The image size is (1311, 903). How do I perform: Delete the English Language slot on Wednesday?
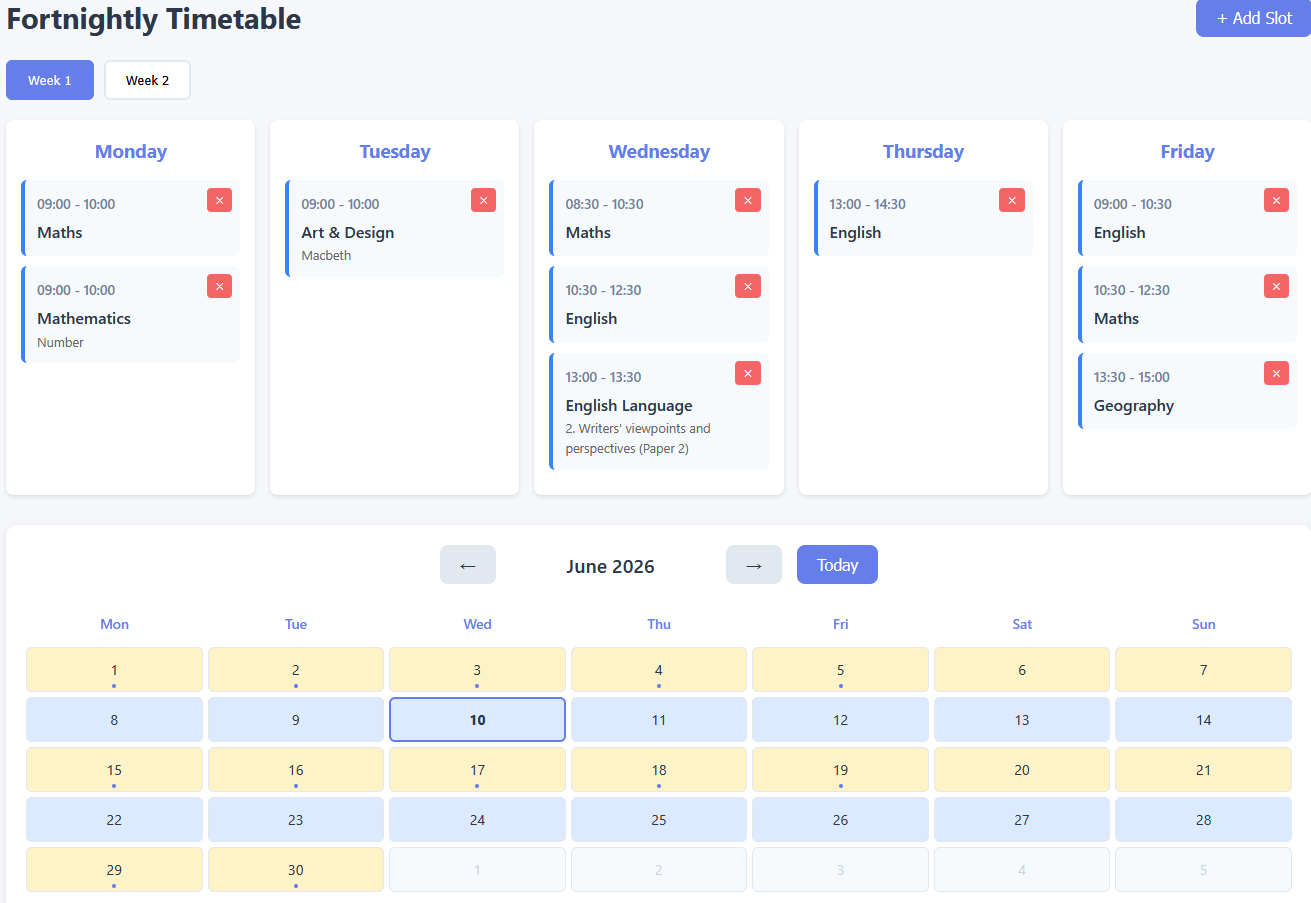point(747,373)
